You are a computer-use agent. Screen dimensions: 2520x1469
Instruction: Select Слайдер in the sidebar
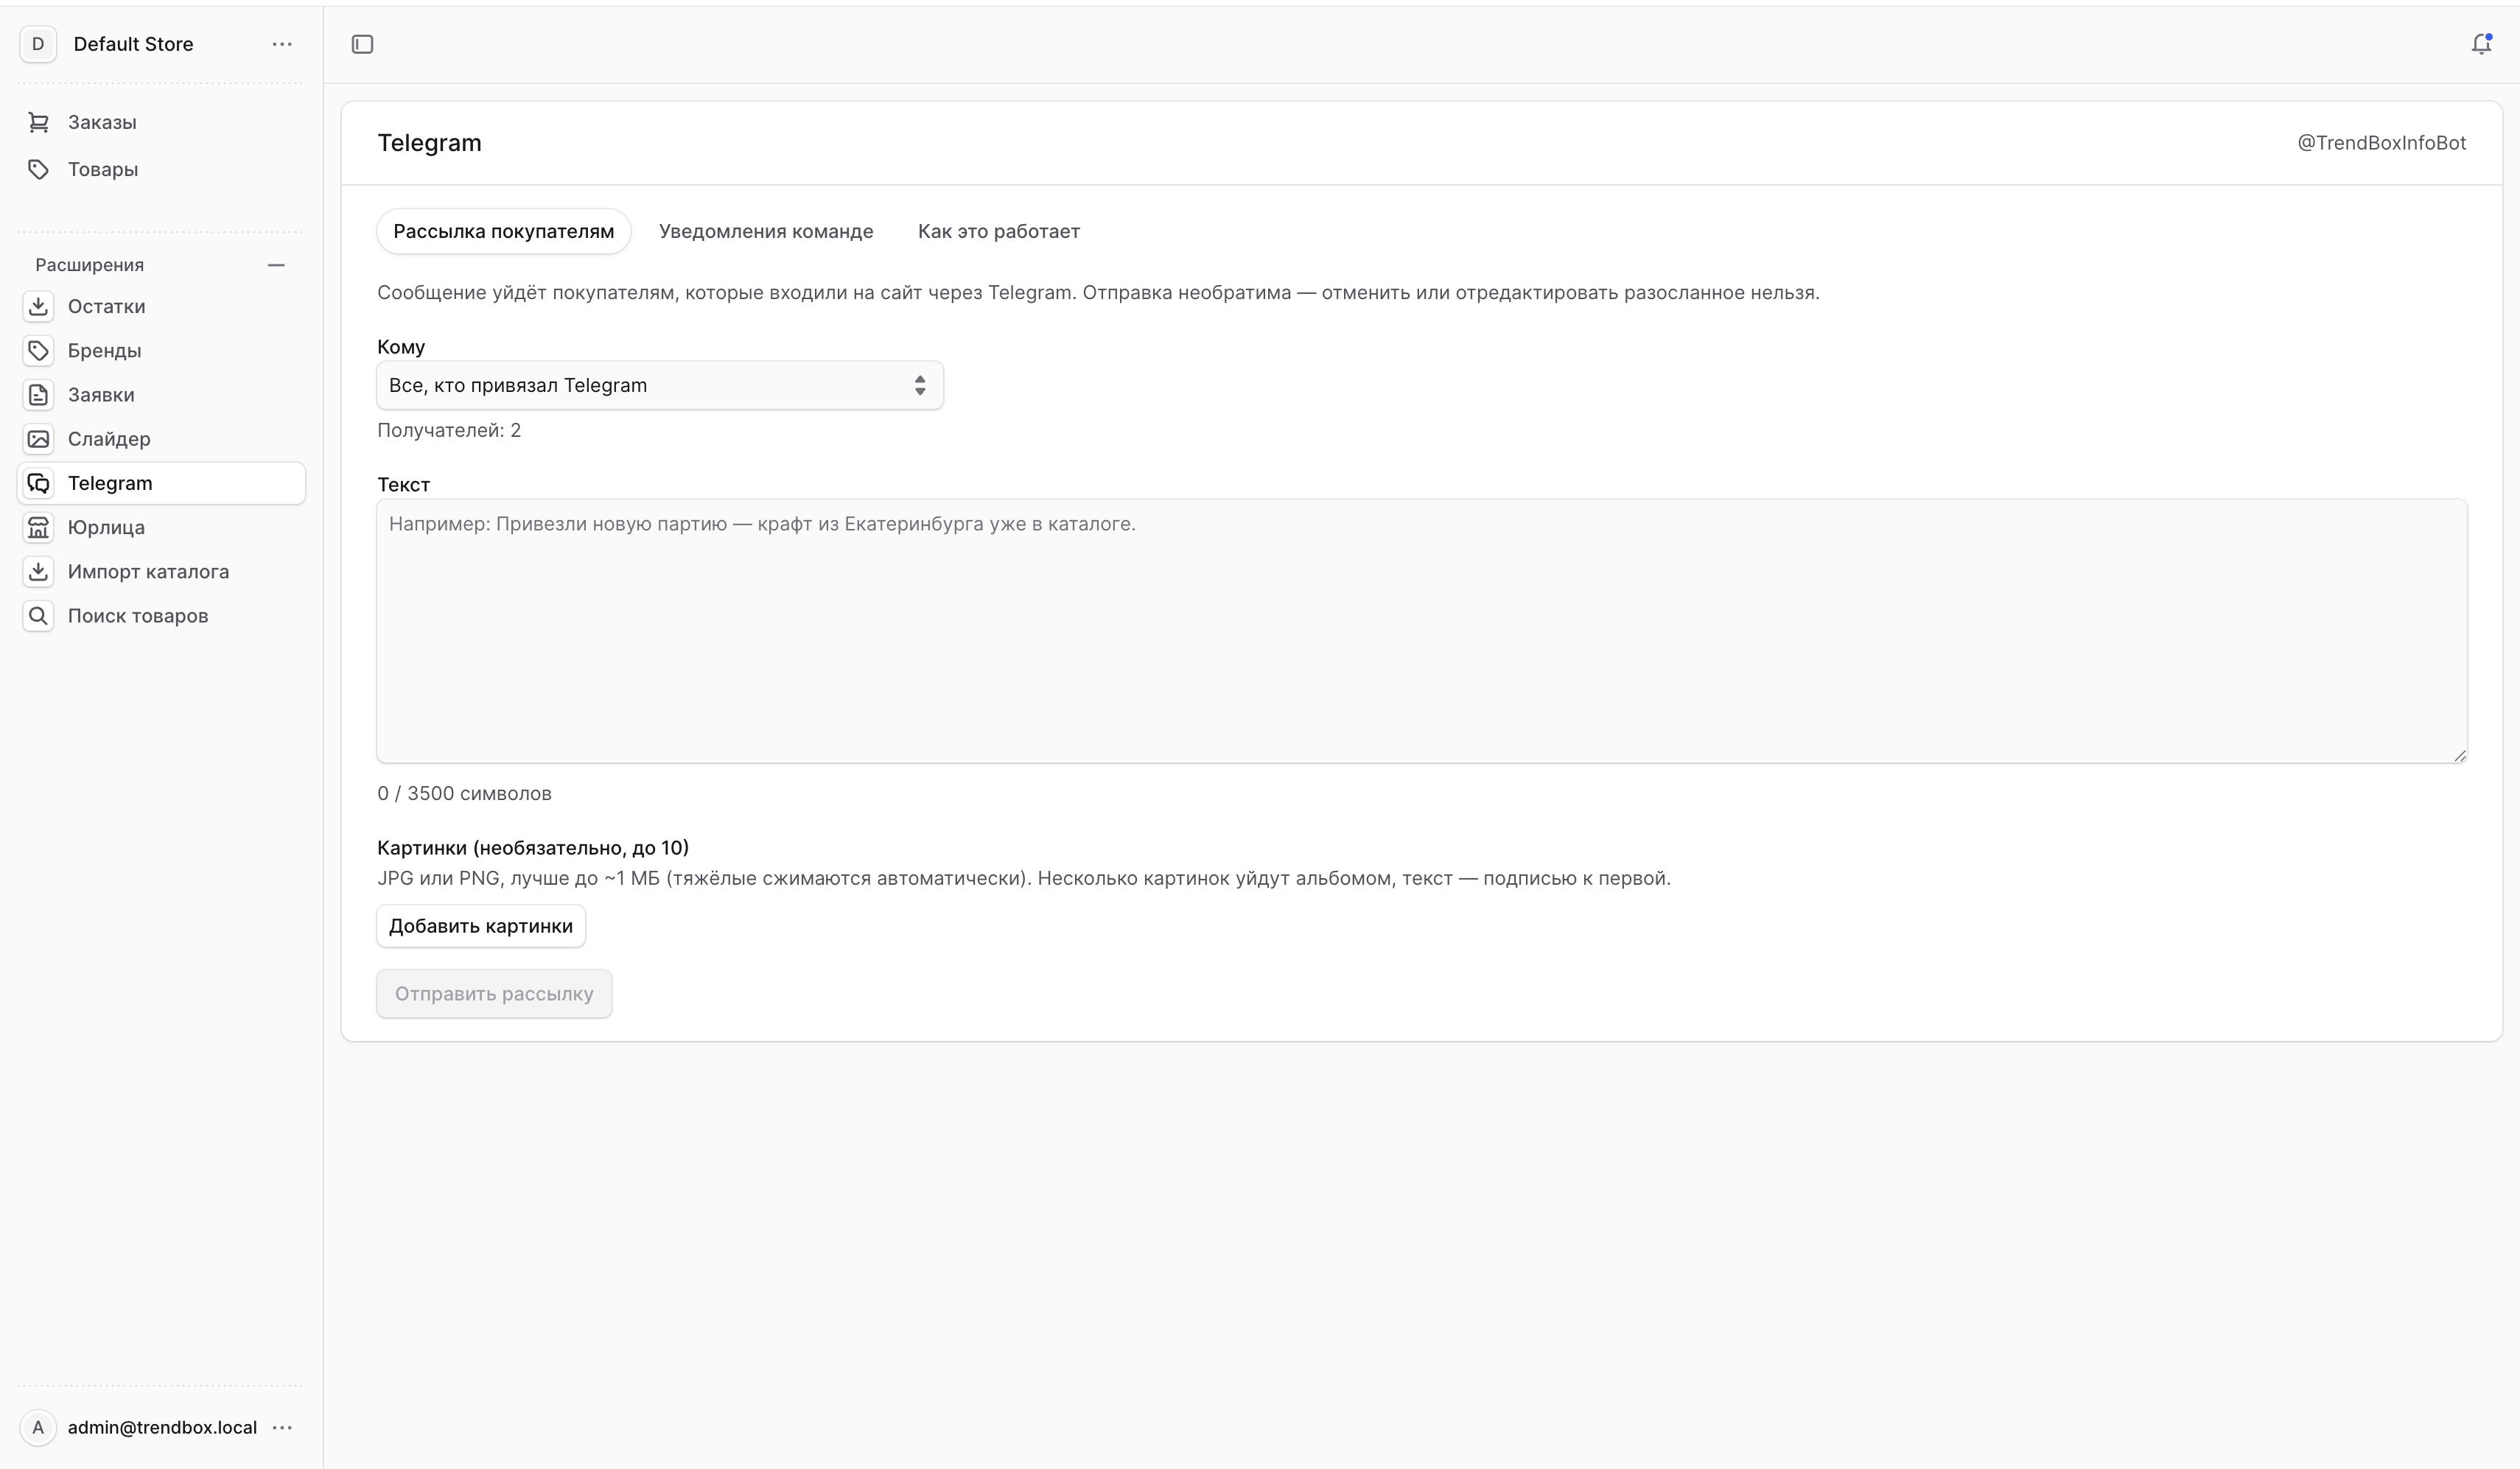click(161, 439)
